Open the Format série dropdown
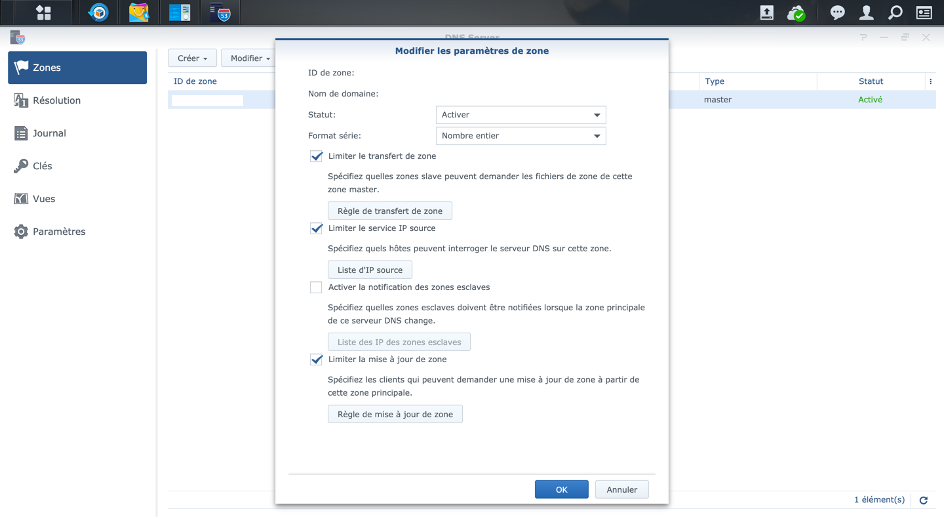 click(x=521, y=136)
